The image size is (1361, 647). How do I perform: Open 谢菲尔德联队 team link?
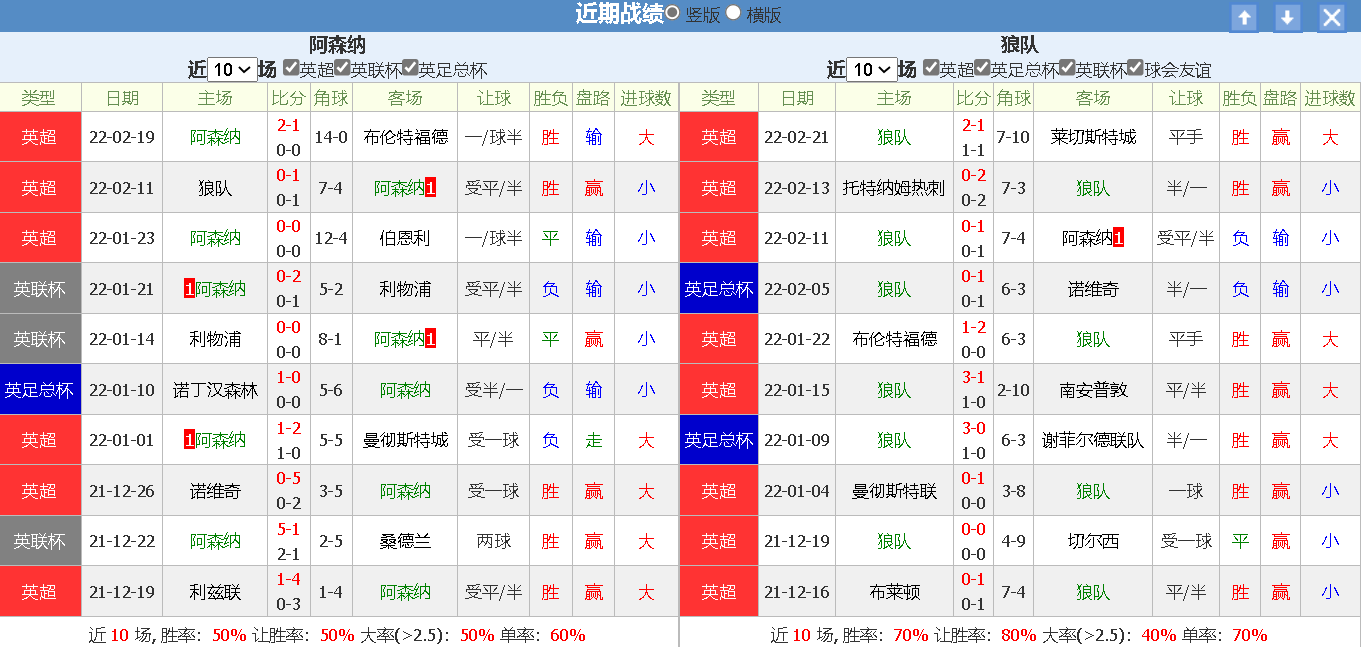[1093, 440]
